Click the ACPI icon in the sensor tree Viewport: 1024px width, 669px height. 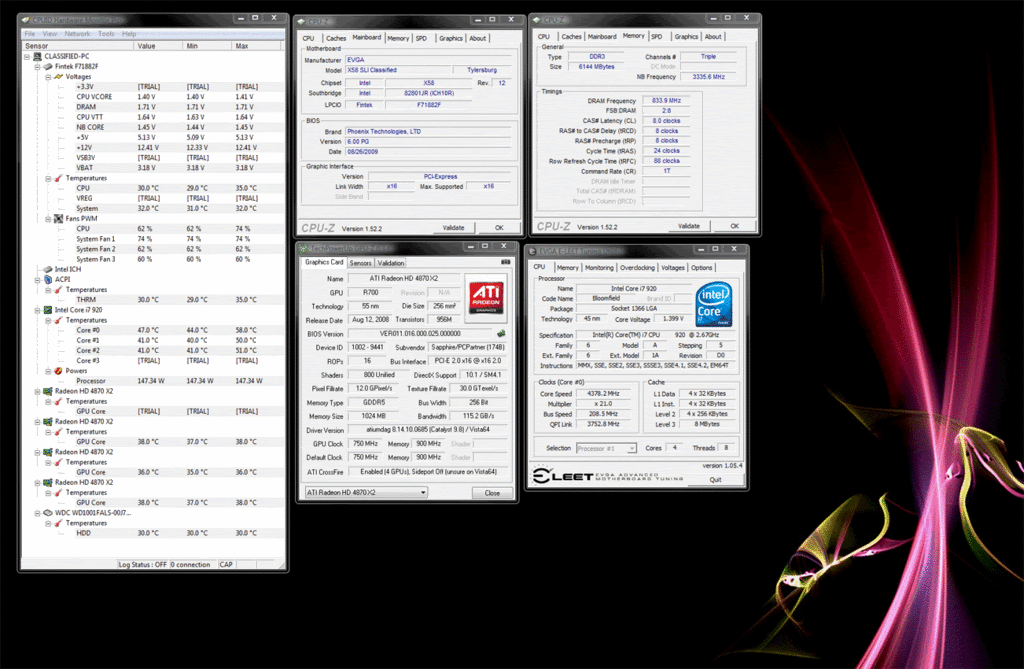(48, 279)
